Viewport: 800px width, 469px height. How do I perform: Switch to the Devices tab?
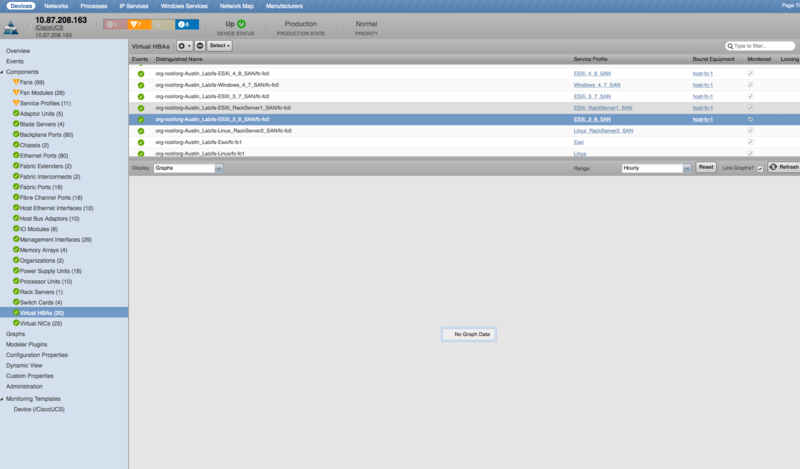click(x=21, y=6)
